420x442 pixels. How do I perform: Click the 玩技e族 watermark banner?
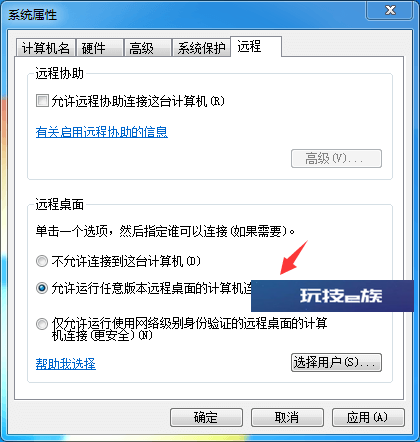(x=332, y=296)
